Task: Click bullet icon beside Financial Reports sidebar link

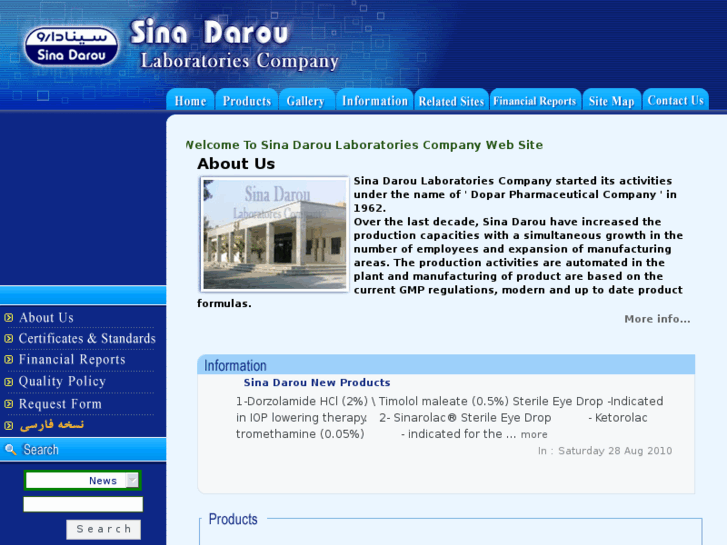Action: pos(9,359)
